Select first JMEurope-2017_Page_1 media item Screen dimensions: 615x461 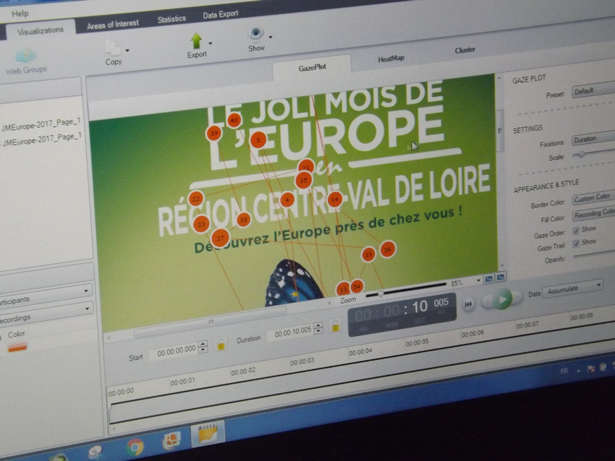[x=41, y=124]
